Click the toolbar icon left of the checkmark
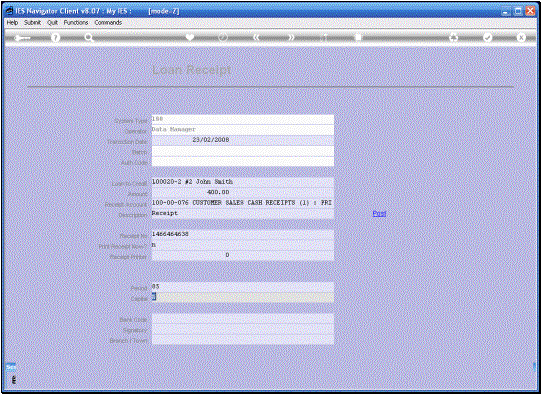 coord(453,37)
